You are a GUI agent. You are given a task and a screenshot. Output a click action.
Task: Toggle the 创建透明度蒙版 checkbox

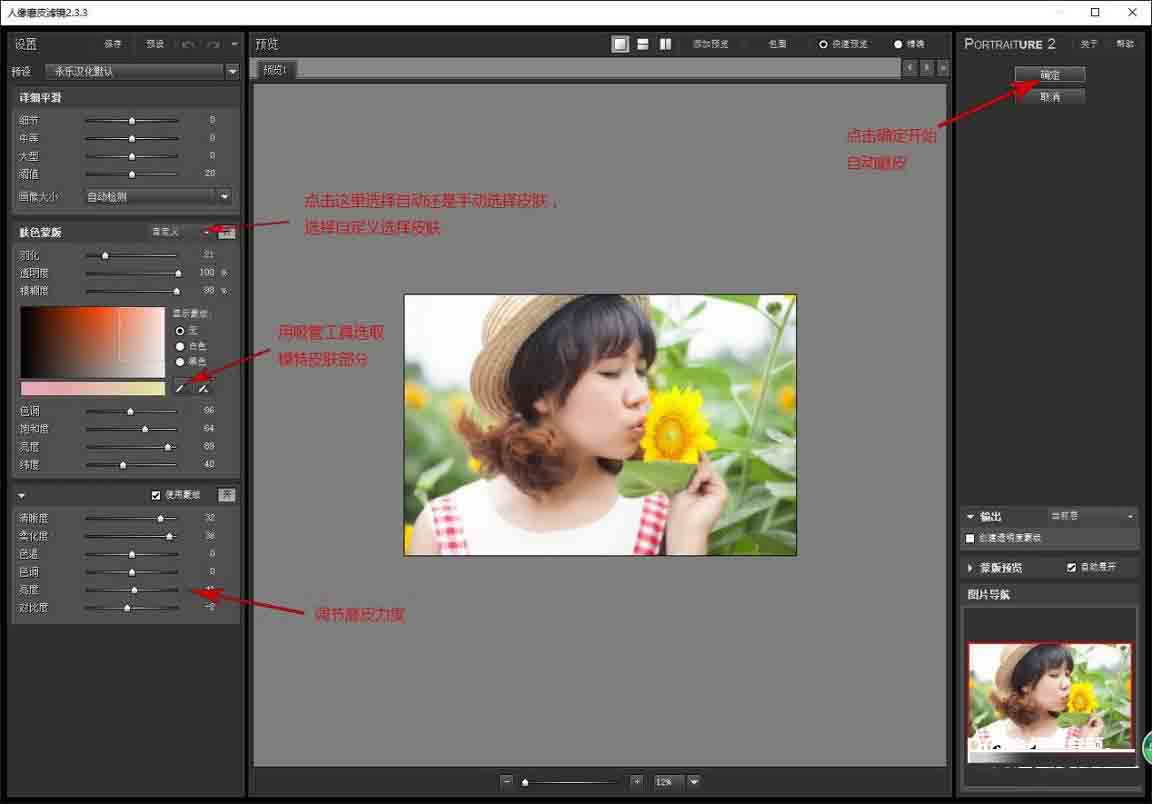970,538
